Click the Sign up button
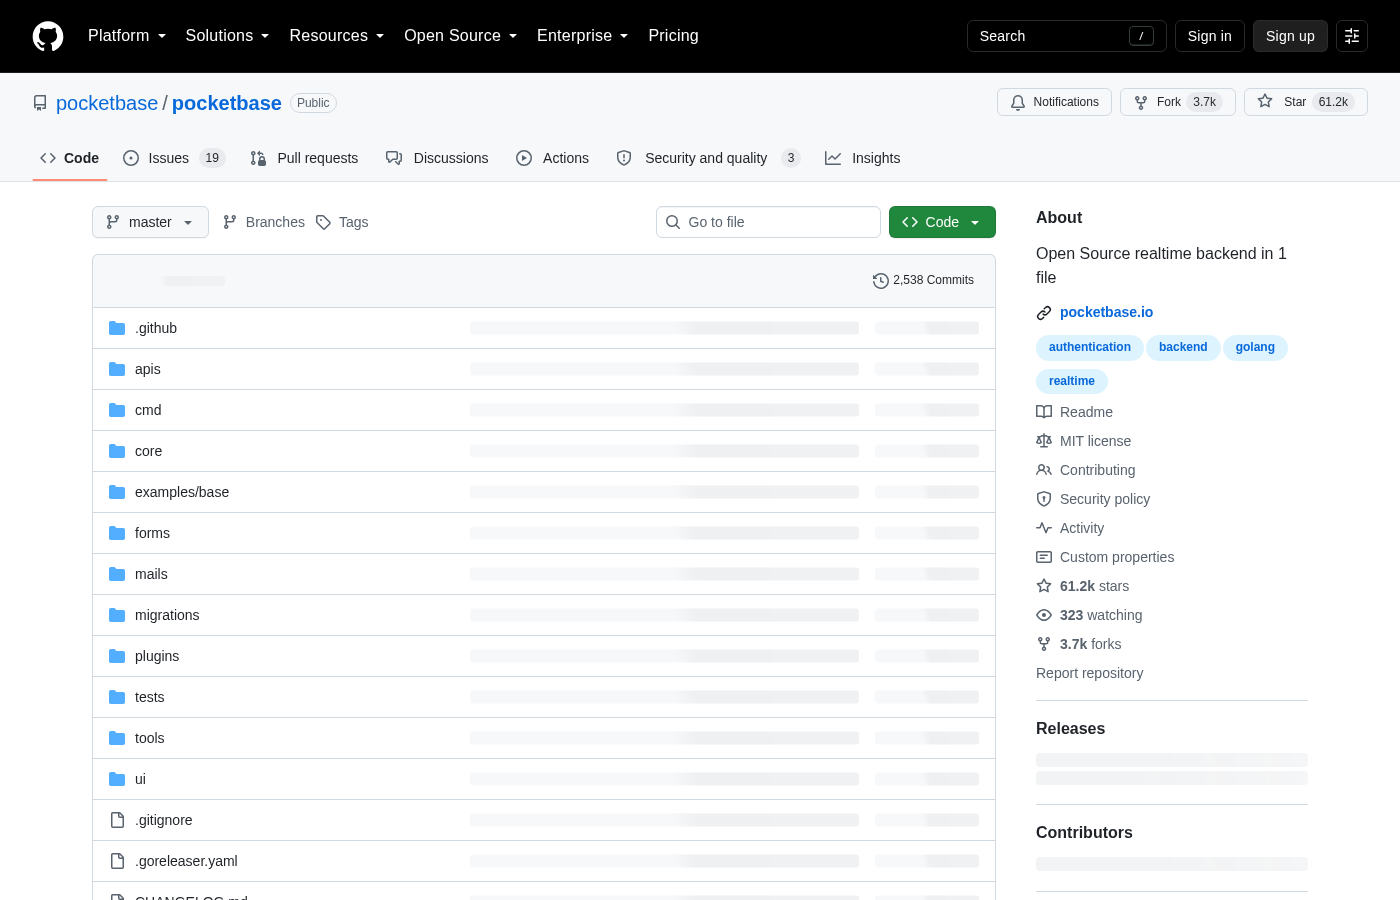Screen dimensions: 1400x900 tap(1290, 36)
